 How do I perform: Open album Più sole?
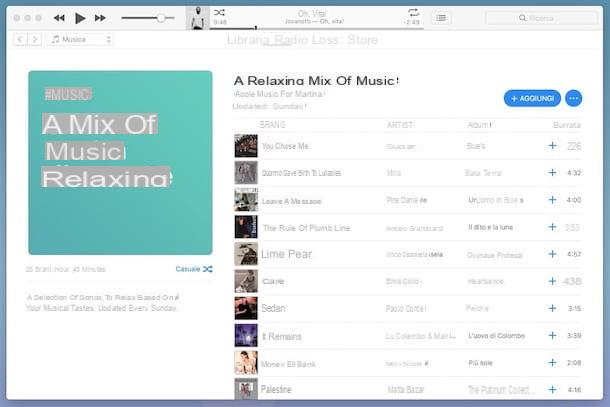click(x=480, y=363)
